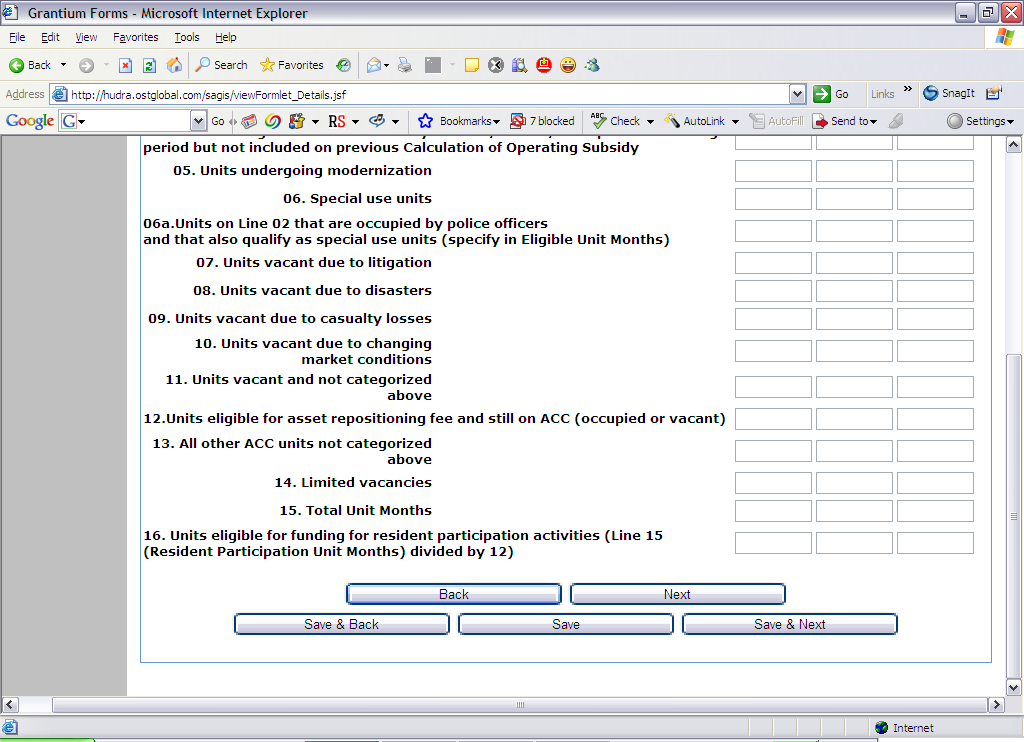
Task: Click the Save & Back button
Action: pos(342,624)
